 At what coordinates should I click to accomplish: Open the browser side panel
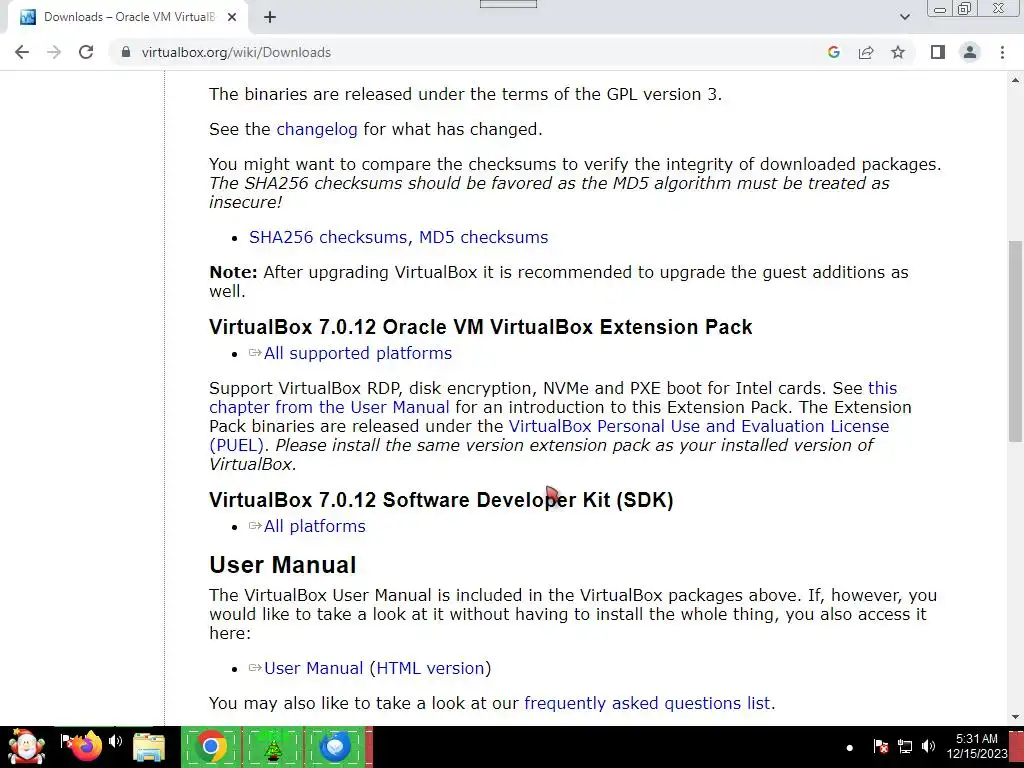938,52
